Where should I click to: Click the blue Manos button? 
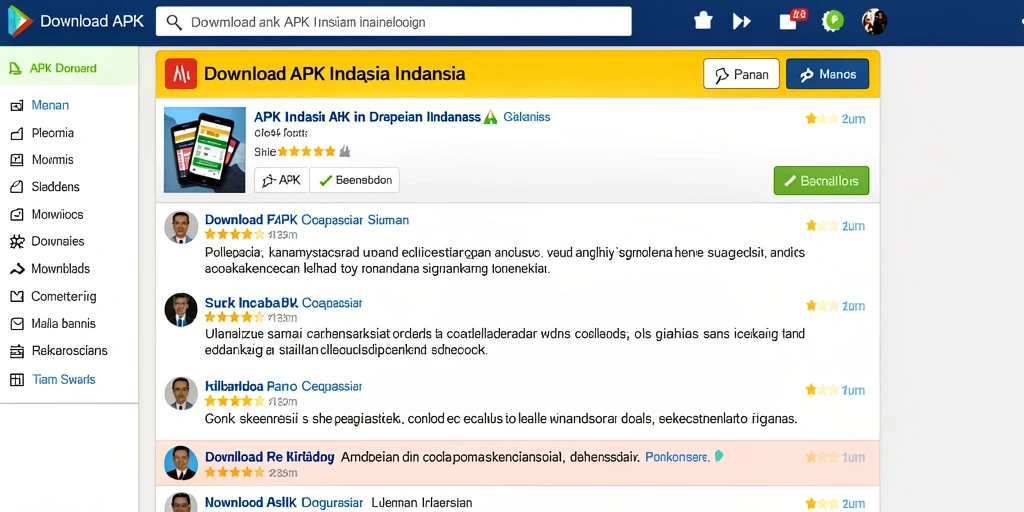[x=827, y=74]
